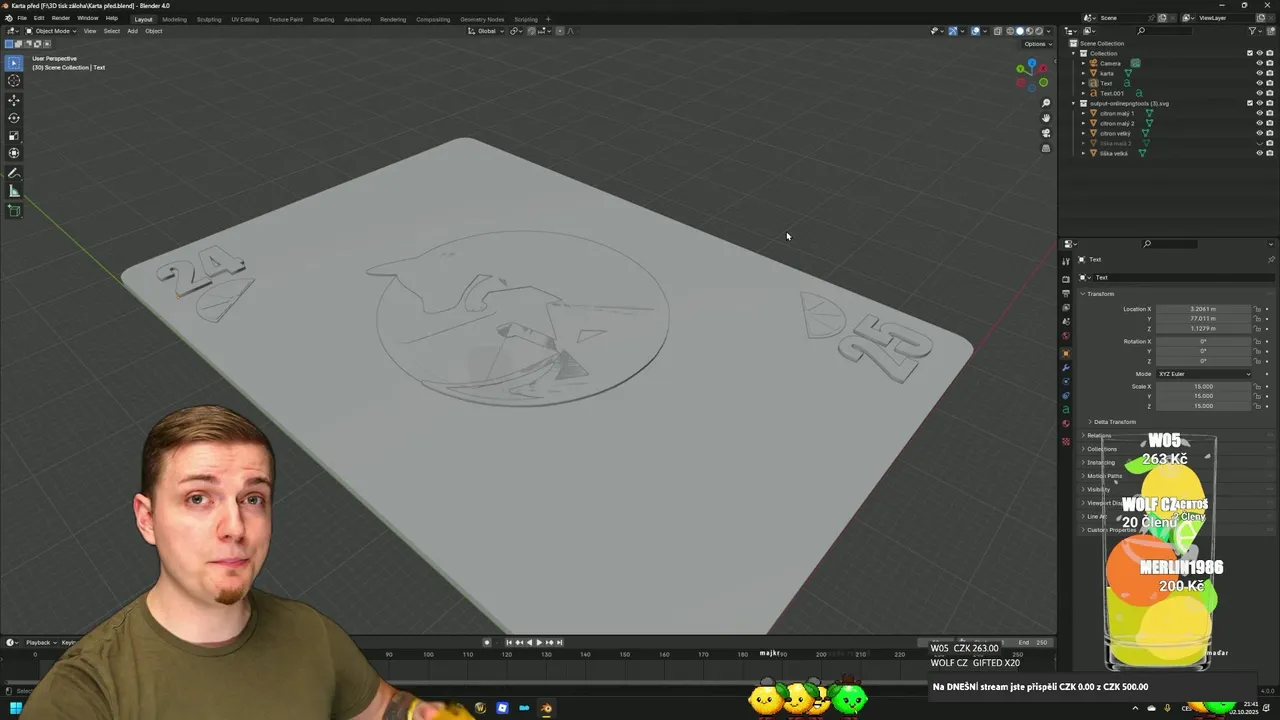Open the Output properties tab
Viewport: 1280px width, 720px height.
(x=1066, y=293)
